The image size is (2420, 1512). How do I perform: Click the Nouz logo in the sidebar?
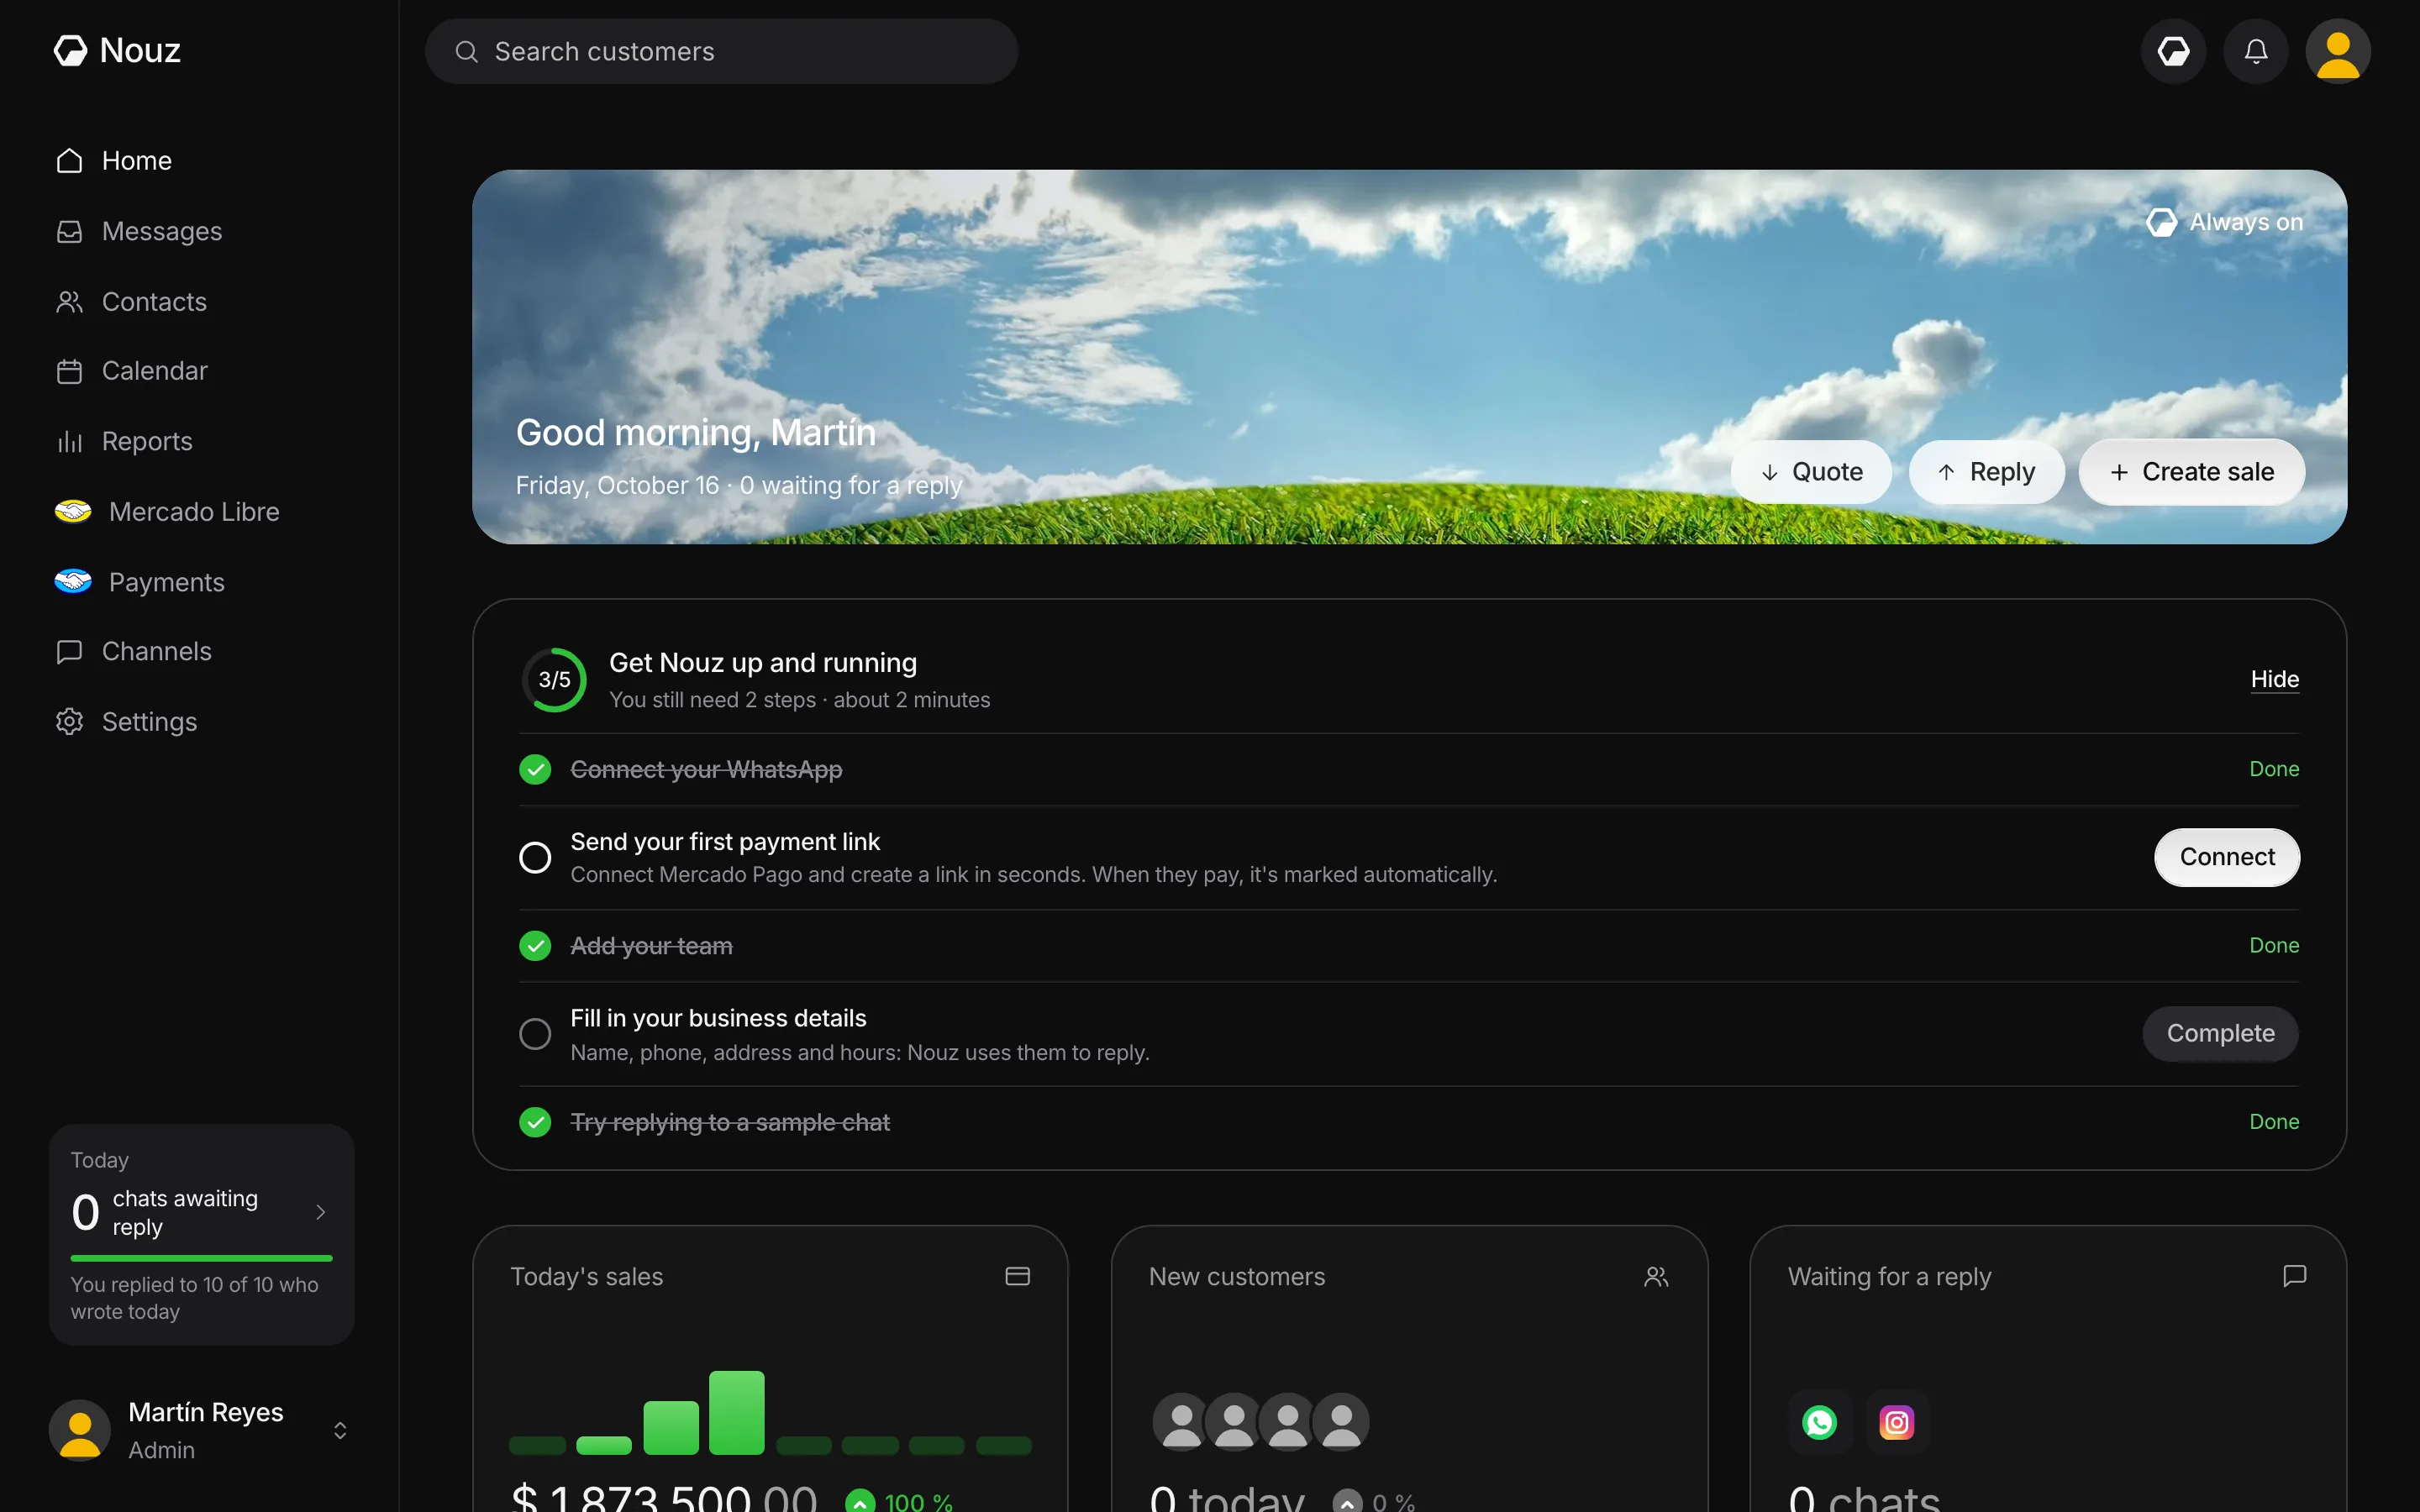tap(117, 50)
